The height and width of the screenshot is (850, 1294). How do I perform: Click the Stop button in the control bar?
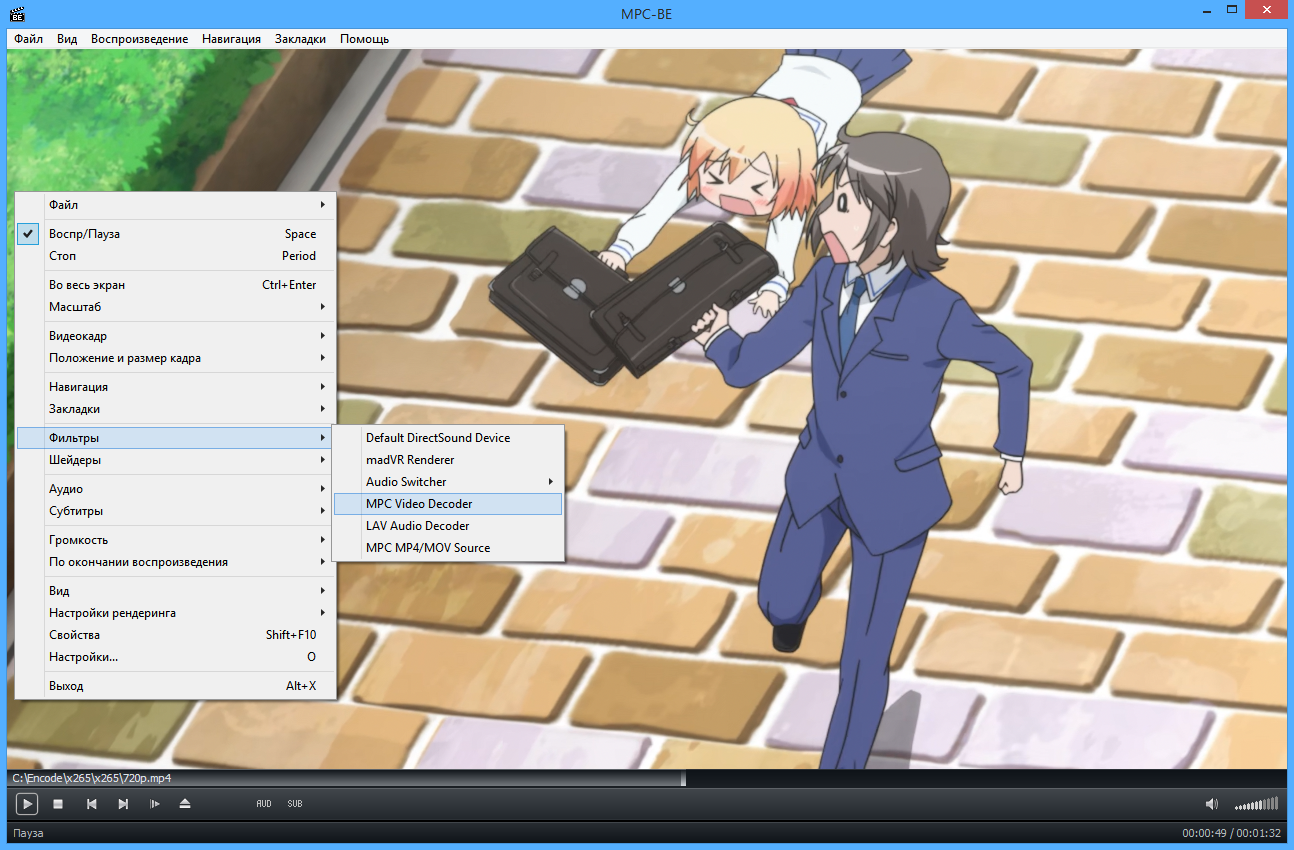(58, 804)
